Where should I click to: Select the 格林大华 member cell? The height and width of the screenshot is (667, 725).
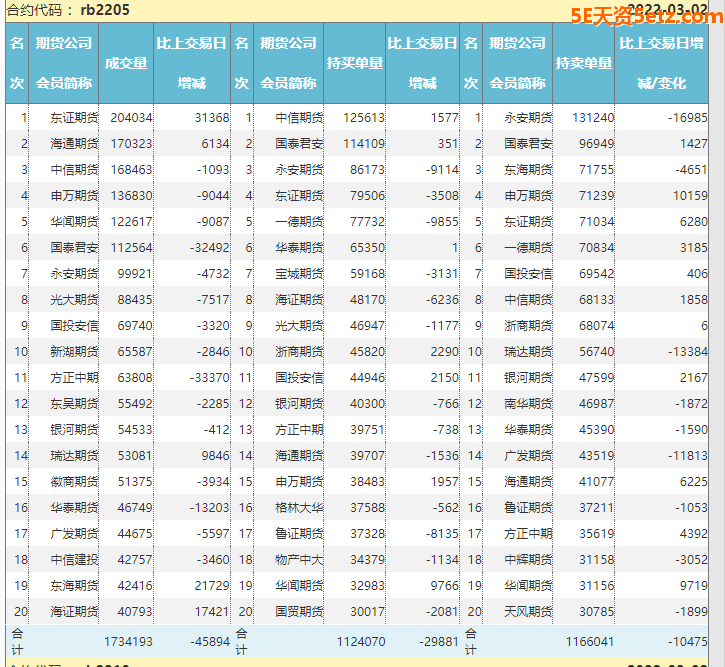[299, 507]
